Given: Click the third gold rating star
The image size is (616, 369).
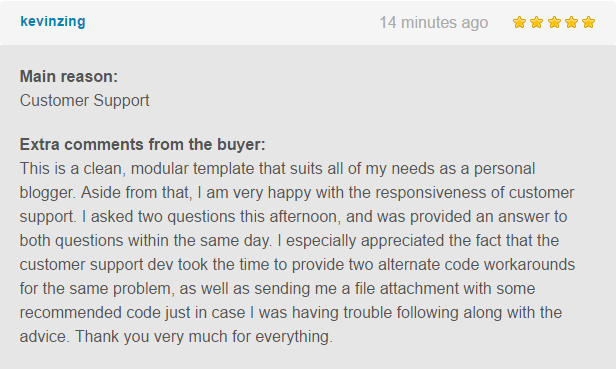Looking at the screenshot, I should pyautogui.click(x=554, y=22).
